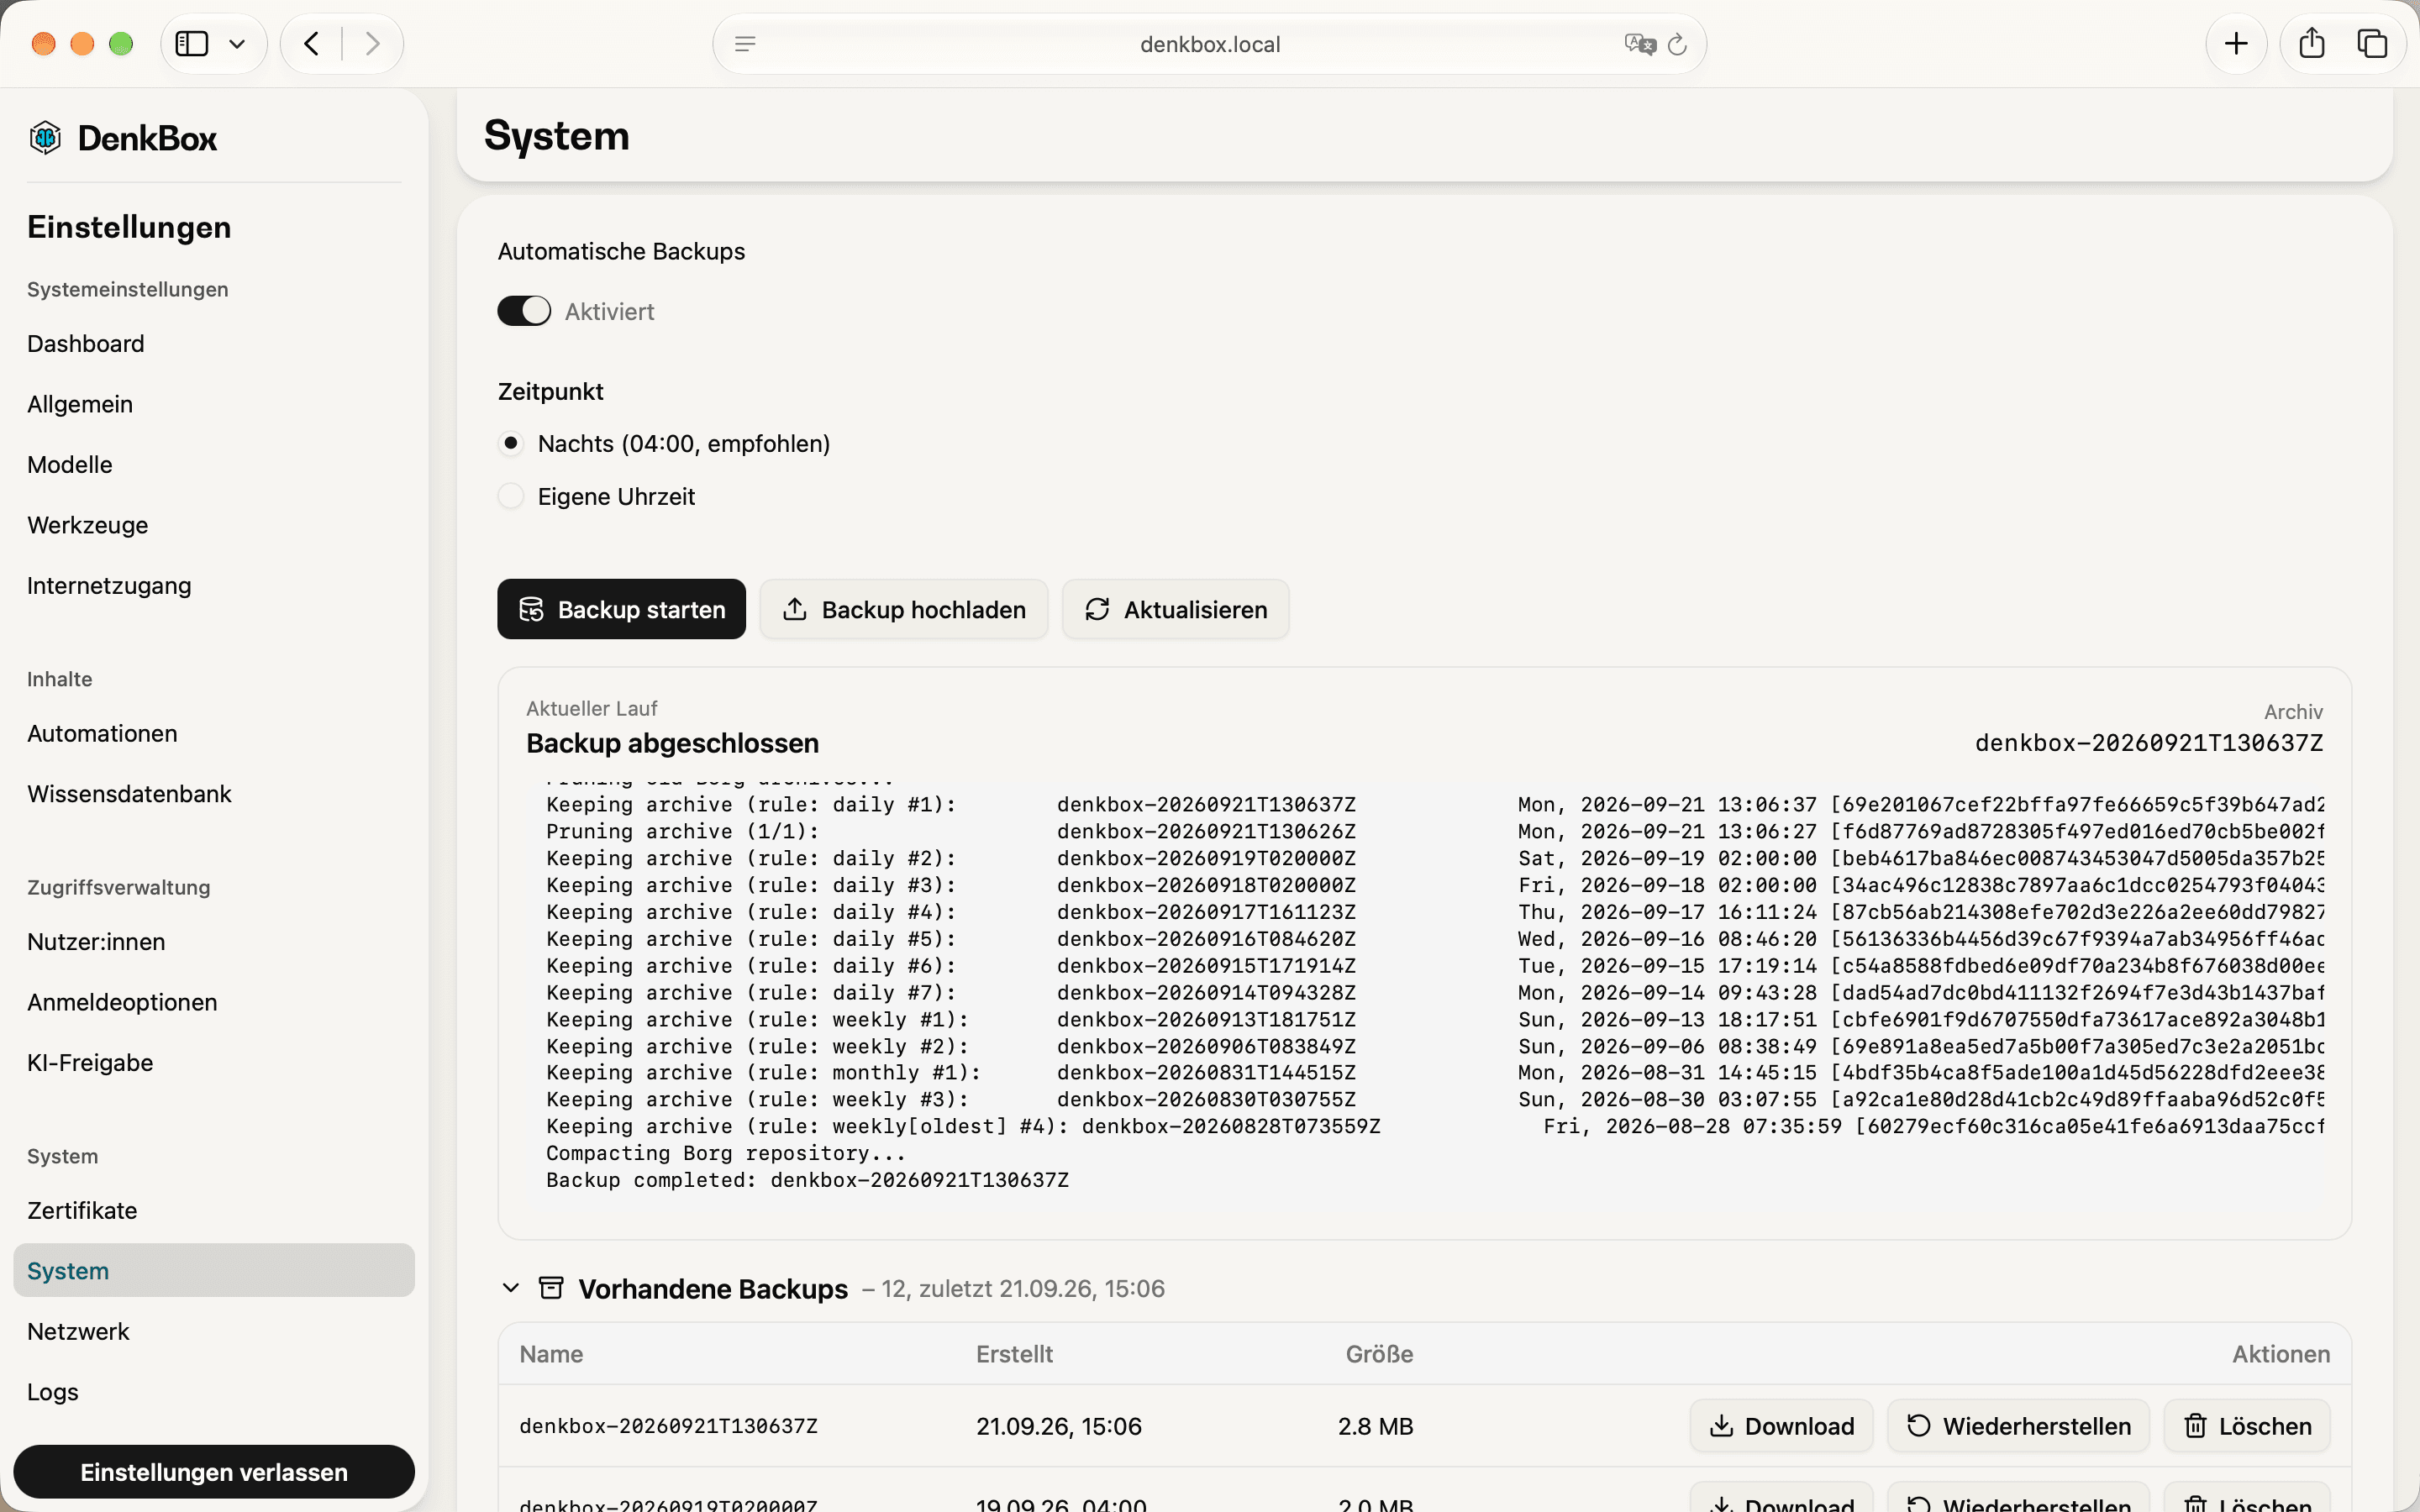Click the archive box icon beside Vorhandene Backups
This screenshot has height=1512, width=2420.
(551, 1288)
